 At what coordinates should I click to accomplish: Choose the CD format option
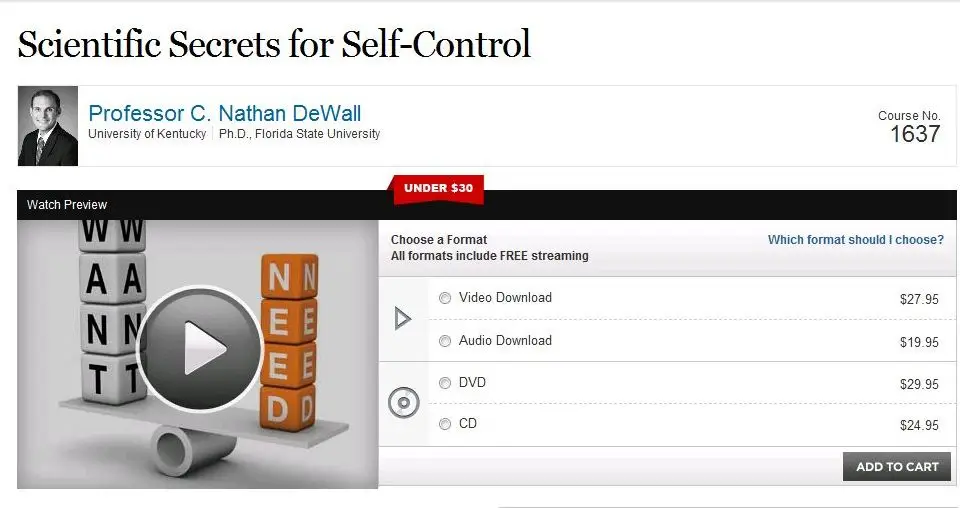445,424
